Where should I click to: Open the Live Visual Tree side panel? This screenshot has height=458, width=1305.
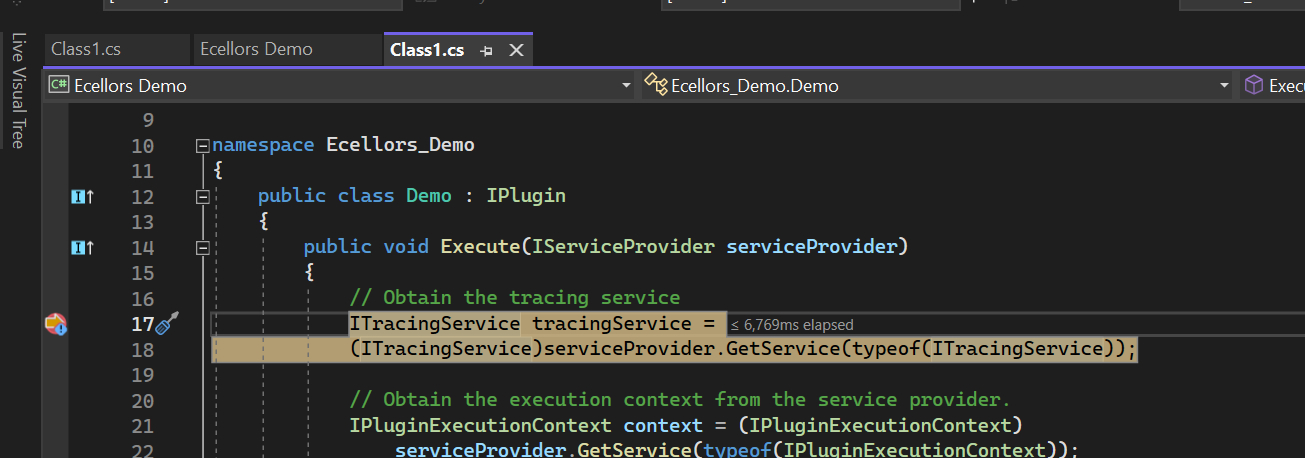tap(18, 90)
